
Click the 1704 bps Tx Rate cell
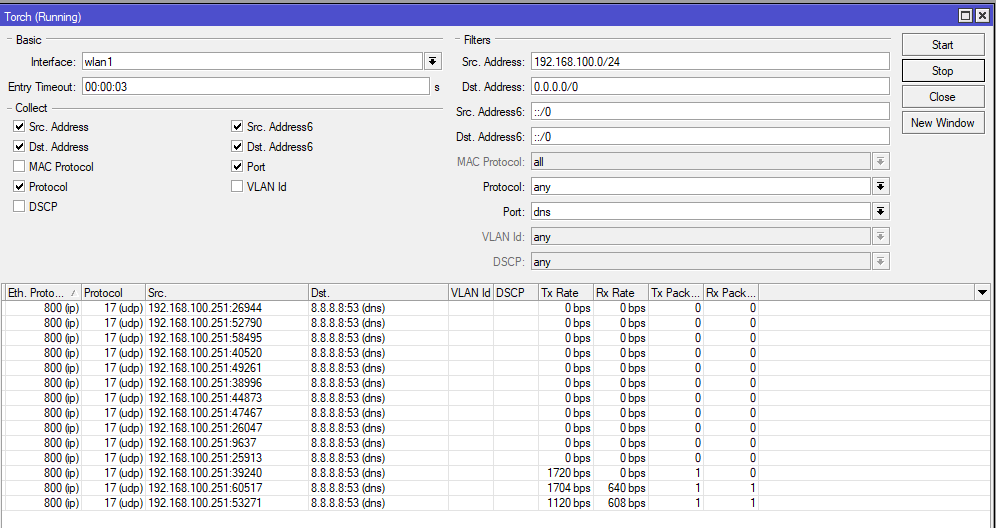566,488
